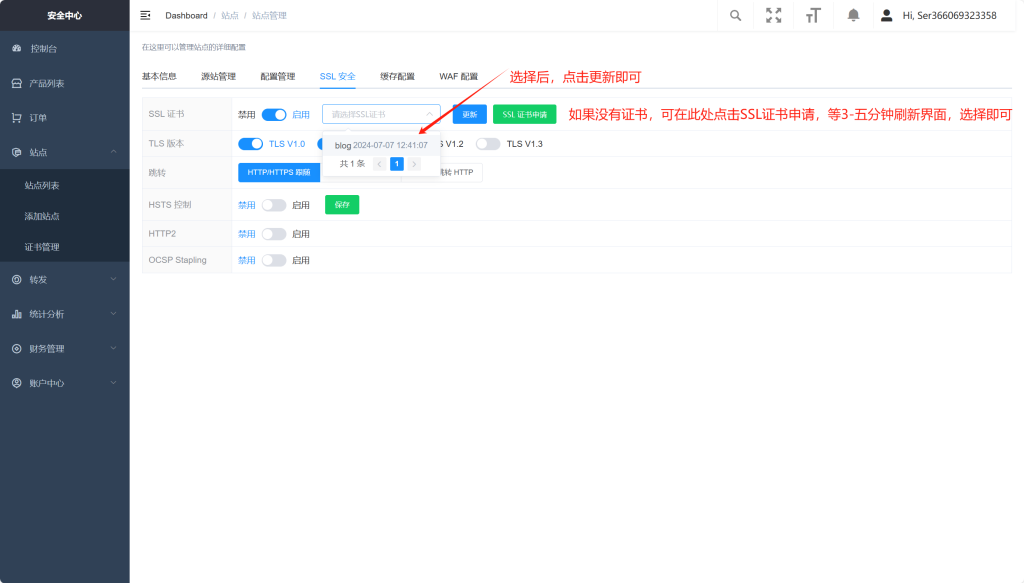Click the fullscreen expand icon
This screenshot has width=1024, height=583.
click(773, 15)
